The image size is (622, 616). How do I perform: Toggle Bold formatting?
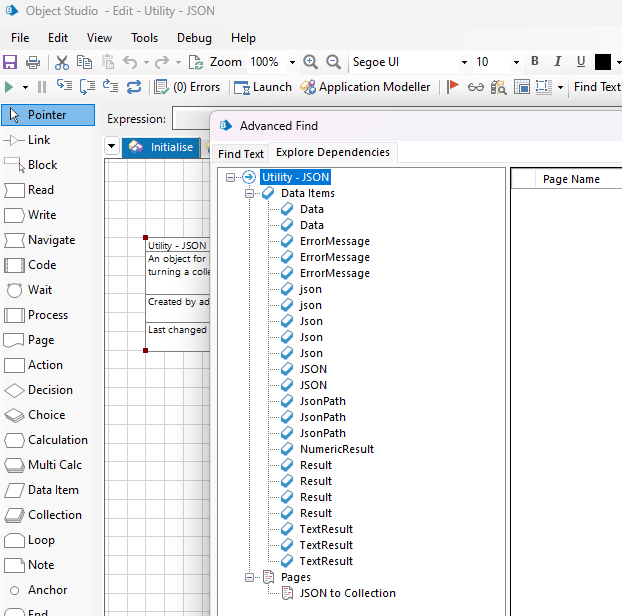(x=535, y=61)
